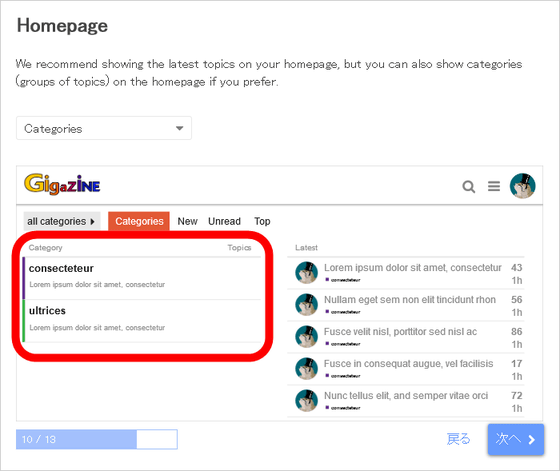Open the hamburger menu icon
The width and height of the screenshot is (560, 471).
[x=494, y=186]
